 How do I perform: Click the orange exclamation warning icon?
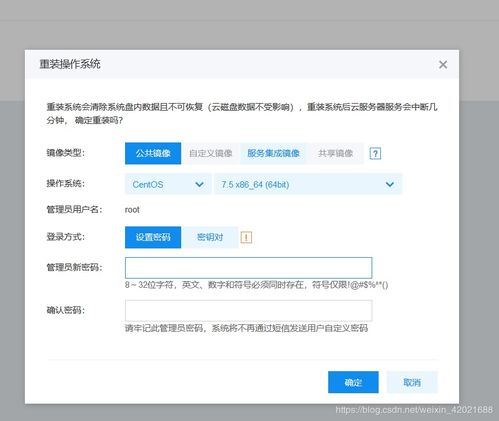[x=246, y=237]
